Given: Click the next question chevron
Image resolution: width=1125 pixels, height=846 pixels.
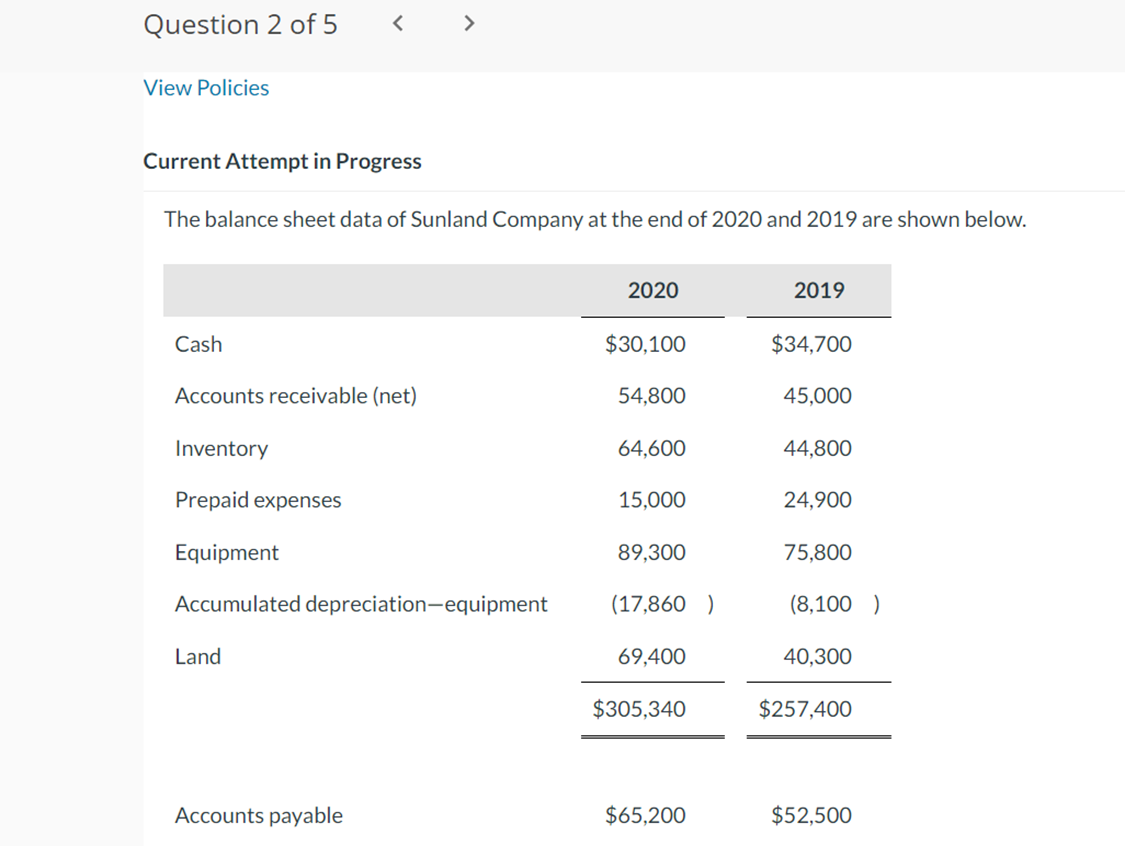Looking at the screenshot, I should tap(468, 23).
